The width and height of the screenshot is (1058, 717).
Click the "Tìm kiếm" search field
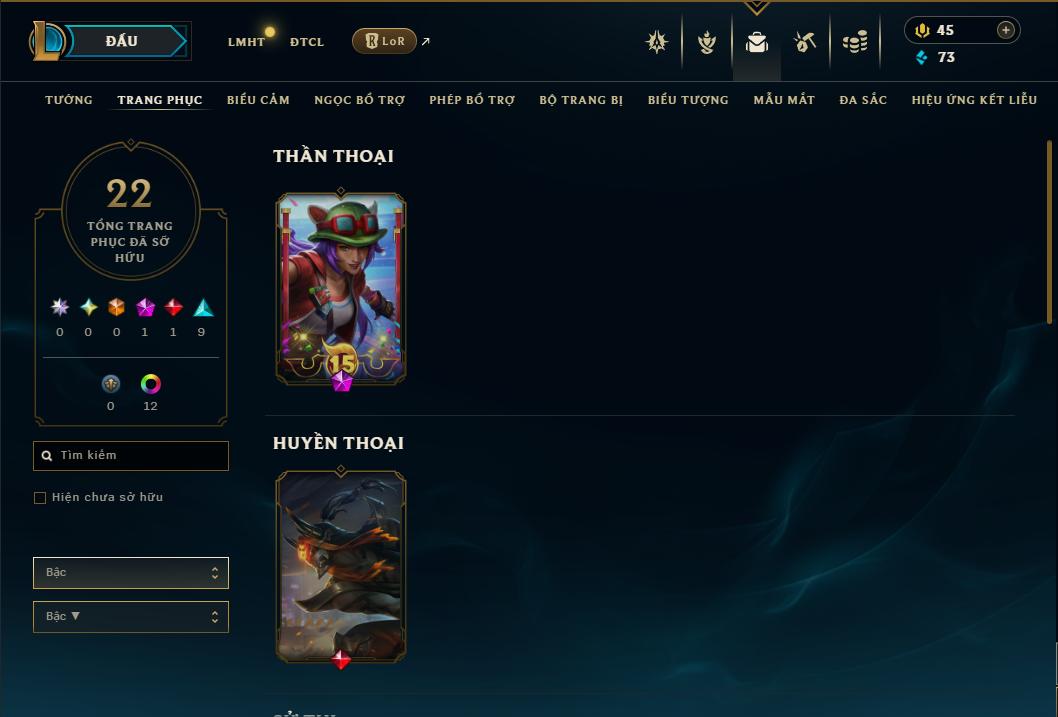pos(131,456)
